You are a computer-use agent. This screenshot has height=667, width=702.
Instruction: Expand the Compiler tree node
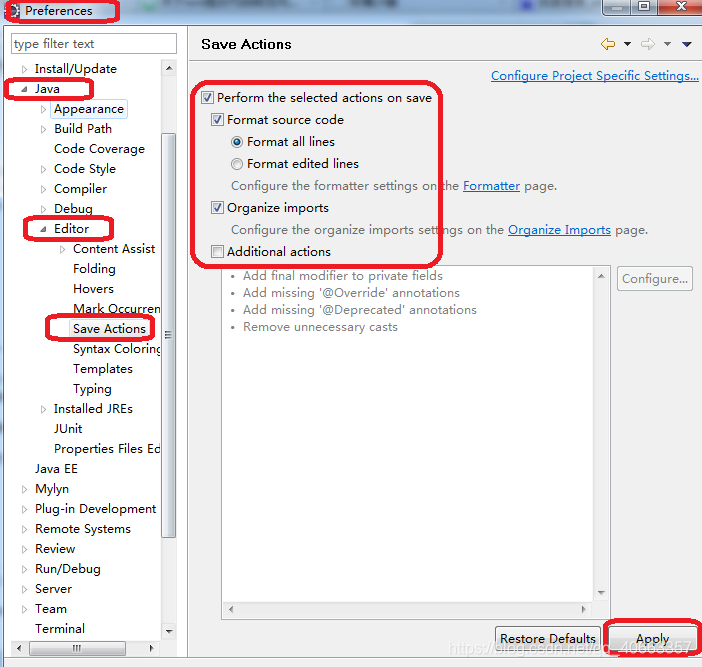43,189
